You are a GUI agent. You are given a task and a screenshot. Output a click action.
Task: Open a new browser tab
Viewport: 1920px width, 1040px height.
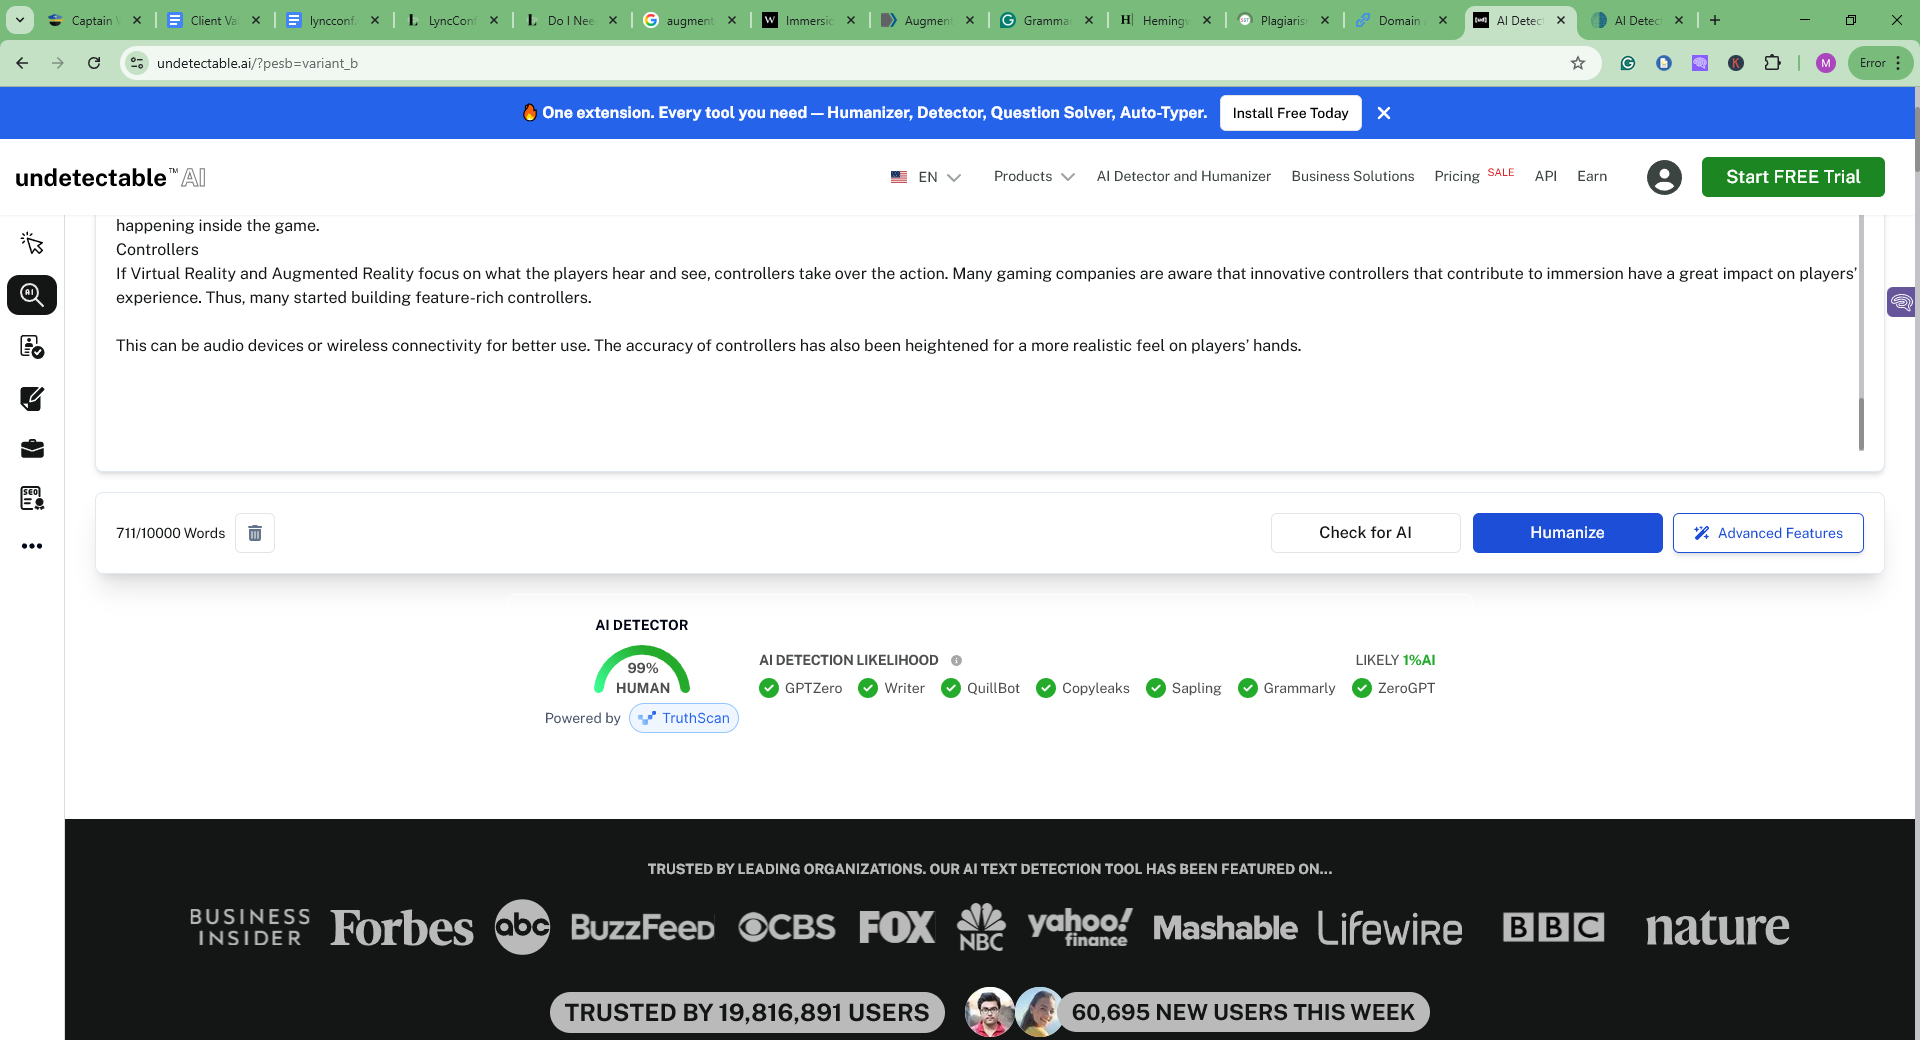[x=1715, y=20]
